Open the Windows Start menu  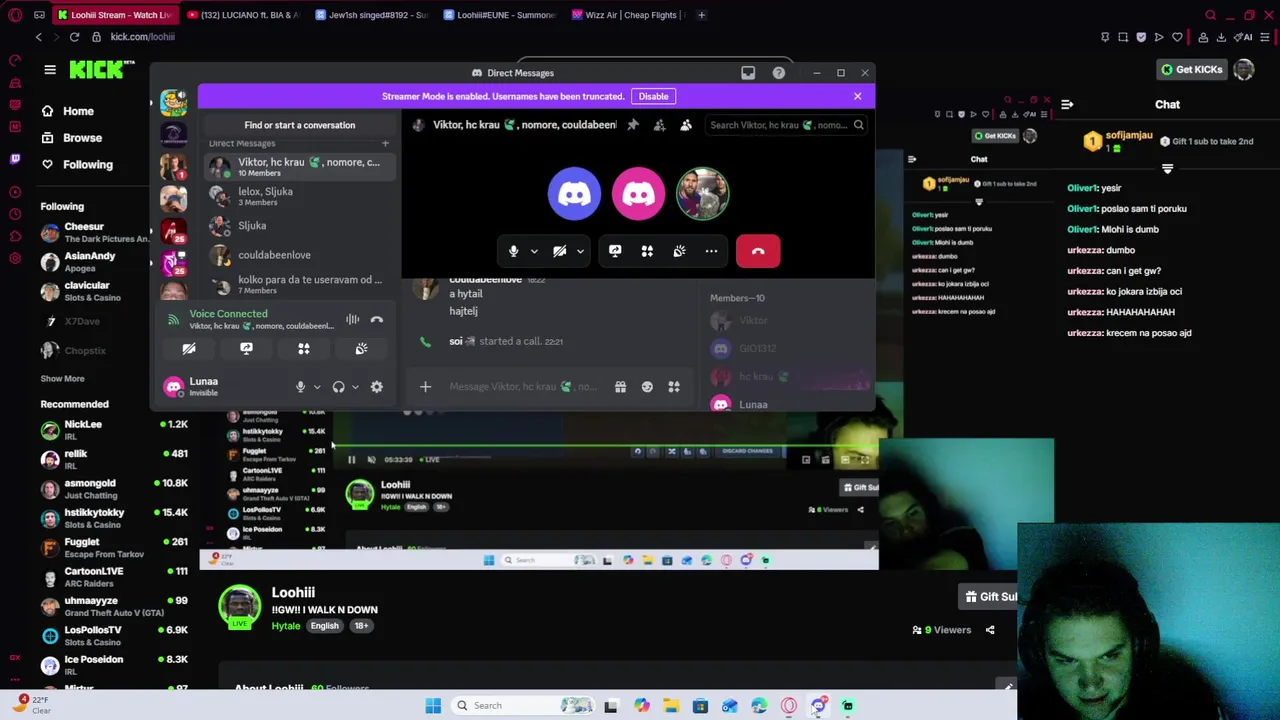pyautogui.click(x=433, y=706)
